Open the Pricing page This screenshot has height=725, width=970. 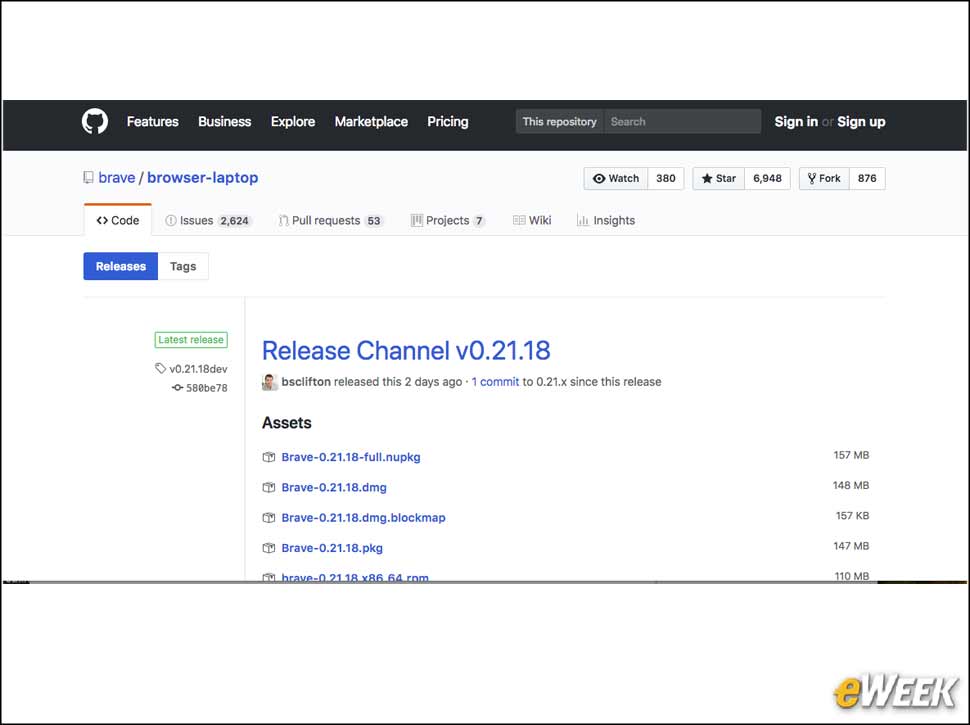click(x=448, y=122)
